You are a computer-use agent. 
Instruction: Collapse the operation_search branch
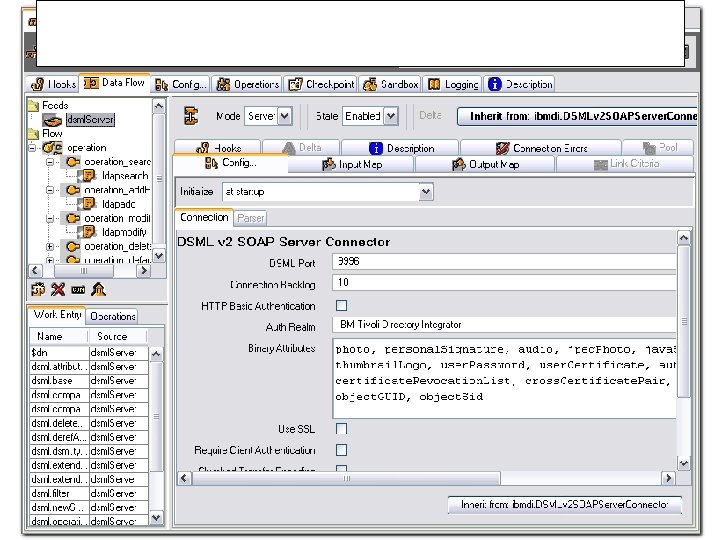tap(50, 162)
